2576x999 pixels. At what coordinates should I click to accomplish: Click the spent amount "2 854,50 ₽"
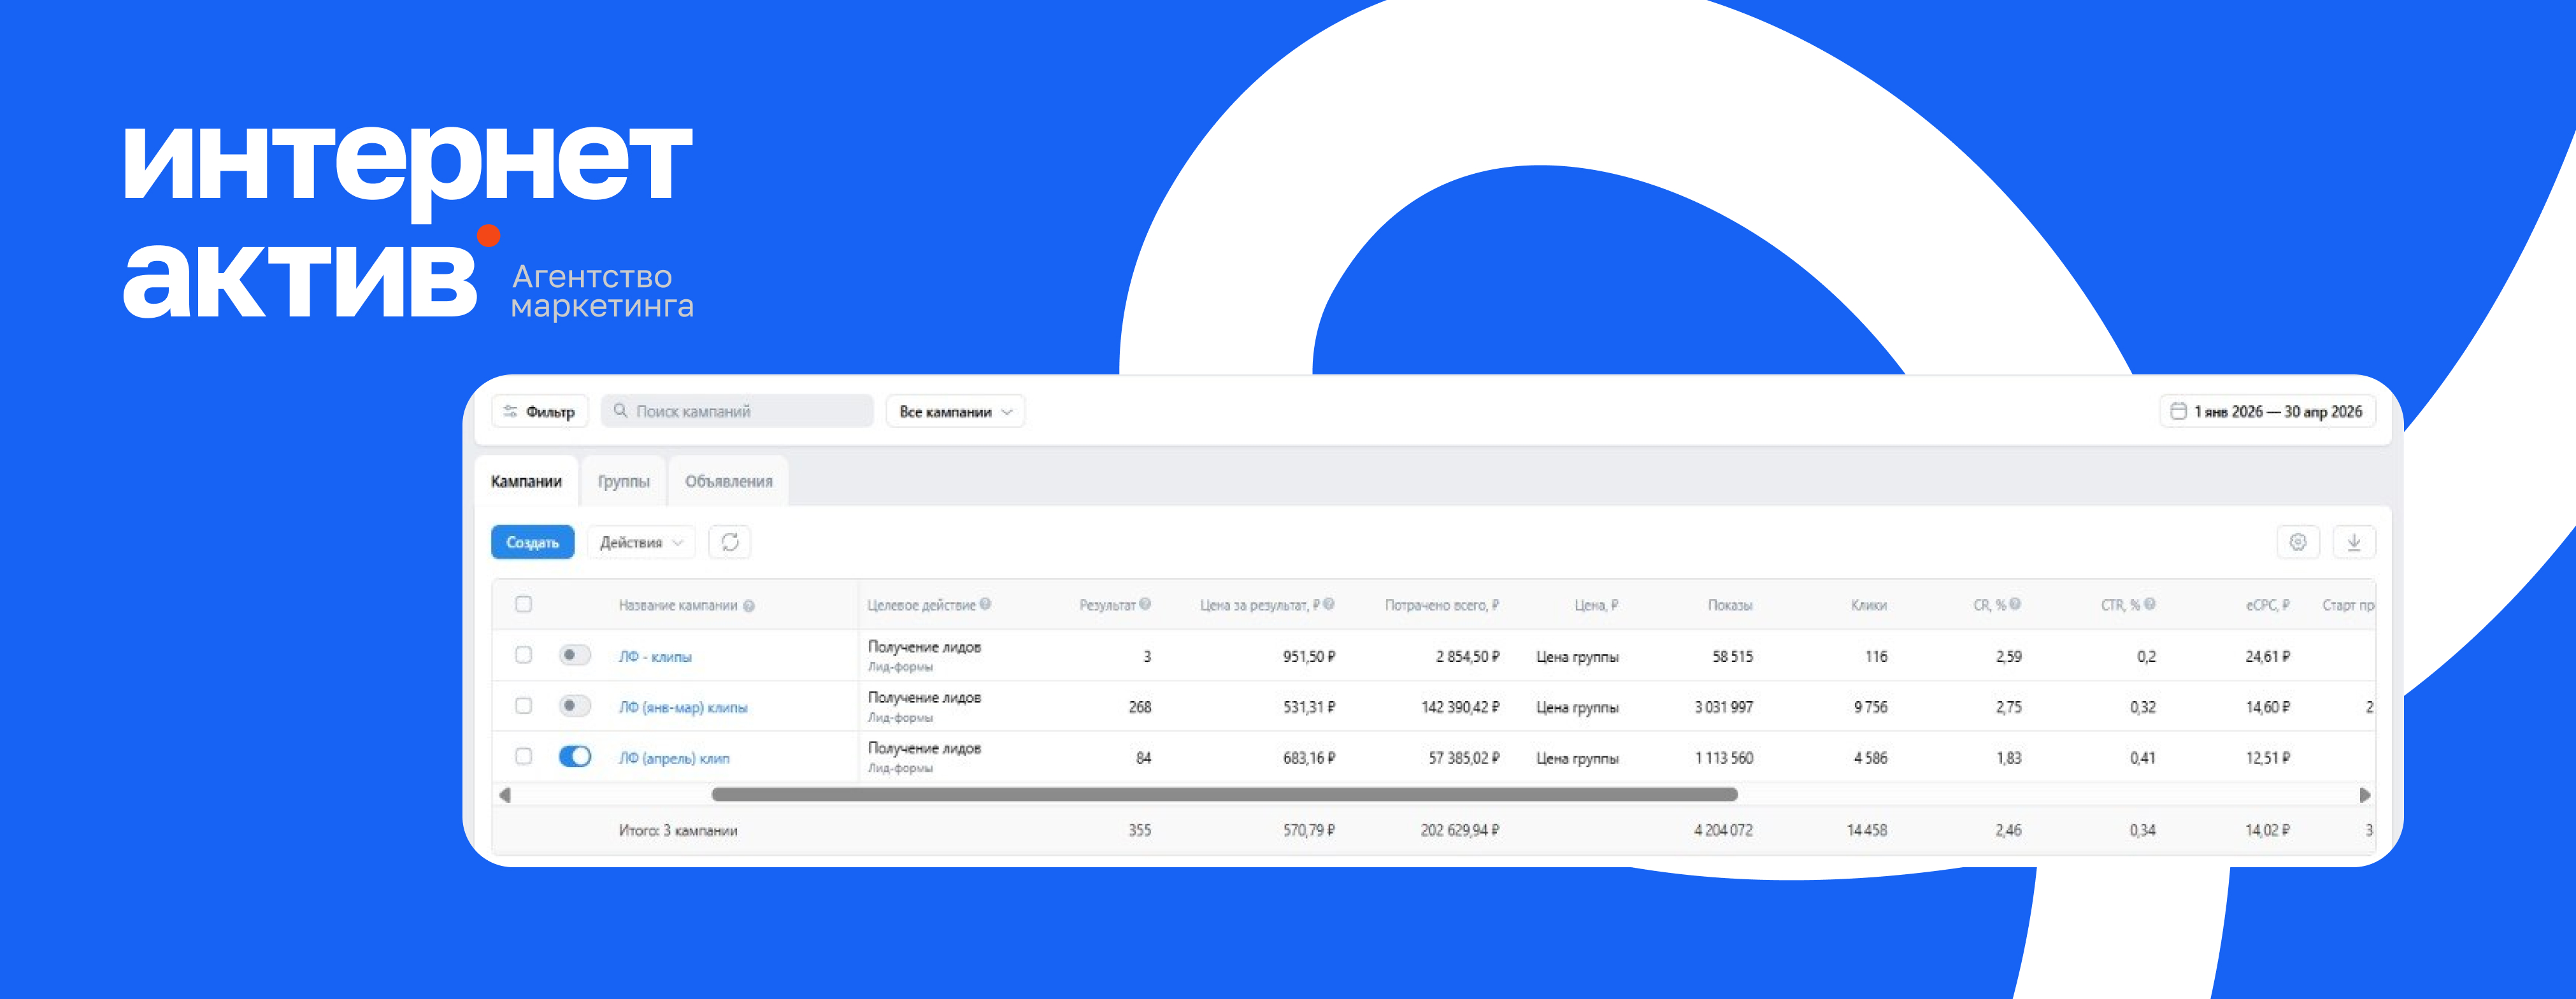coord(1468,657)
